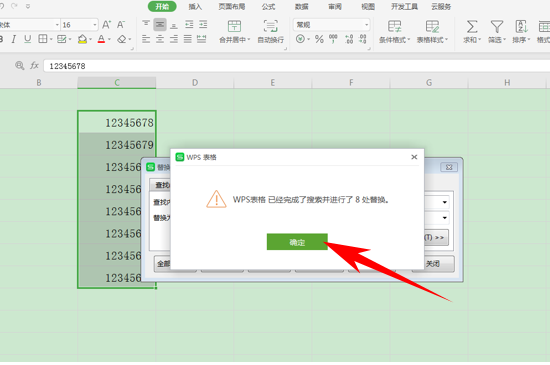550x365 pixels.
Task: Click the filter funnel icon
Action: click(x=497, y=27)
